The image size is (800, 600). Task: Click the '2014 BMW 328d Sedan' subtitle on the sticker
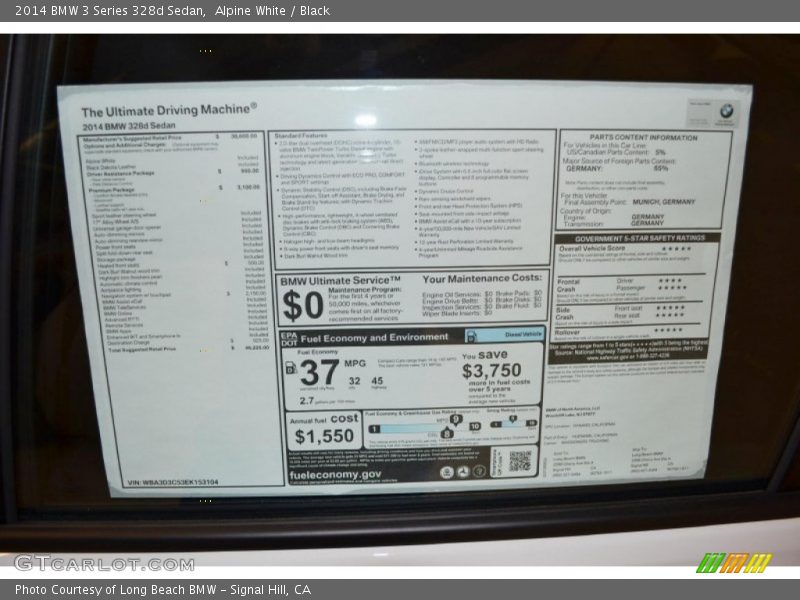click(x=129, y=126)
